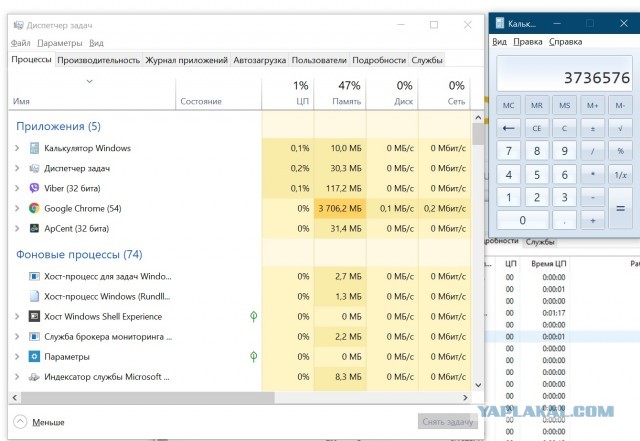This screenshot has width=640, height=441.
Task: Click the Windows Shell Experience icon
Action: click(34, 316)
